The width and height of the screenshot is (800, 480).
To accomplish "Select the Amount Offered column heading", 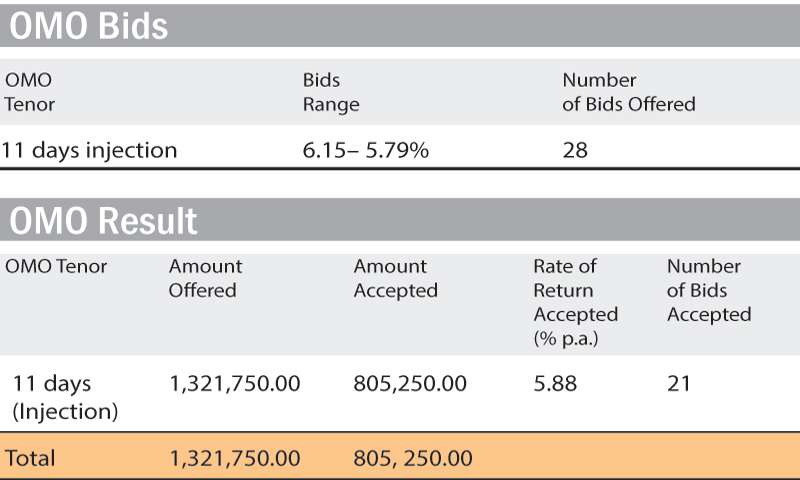I will [205, 279].
